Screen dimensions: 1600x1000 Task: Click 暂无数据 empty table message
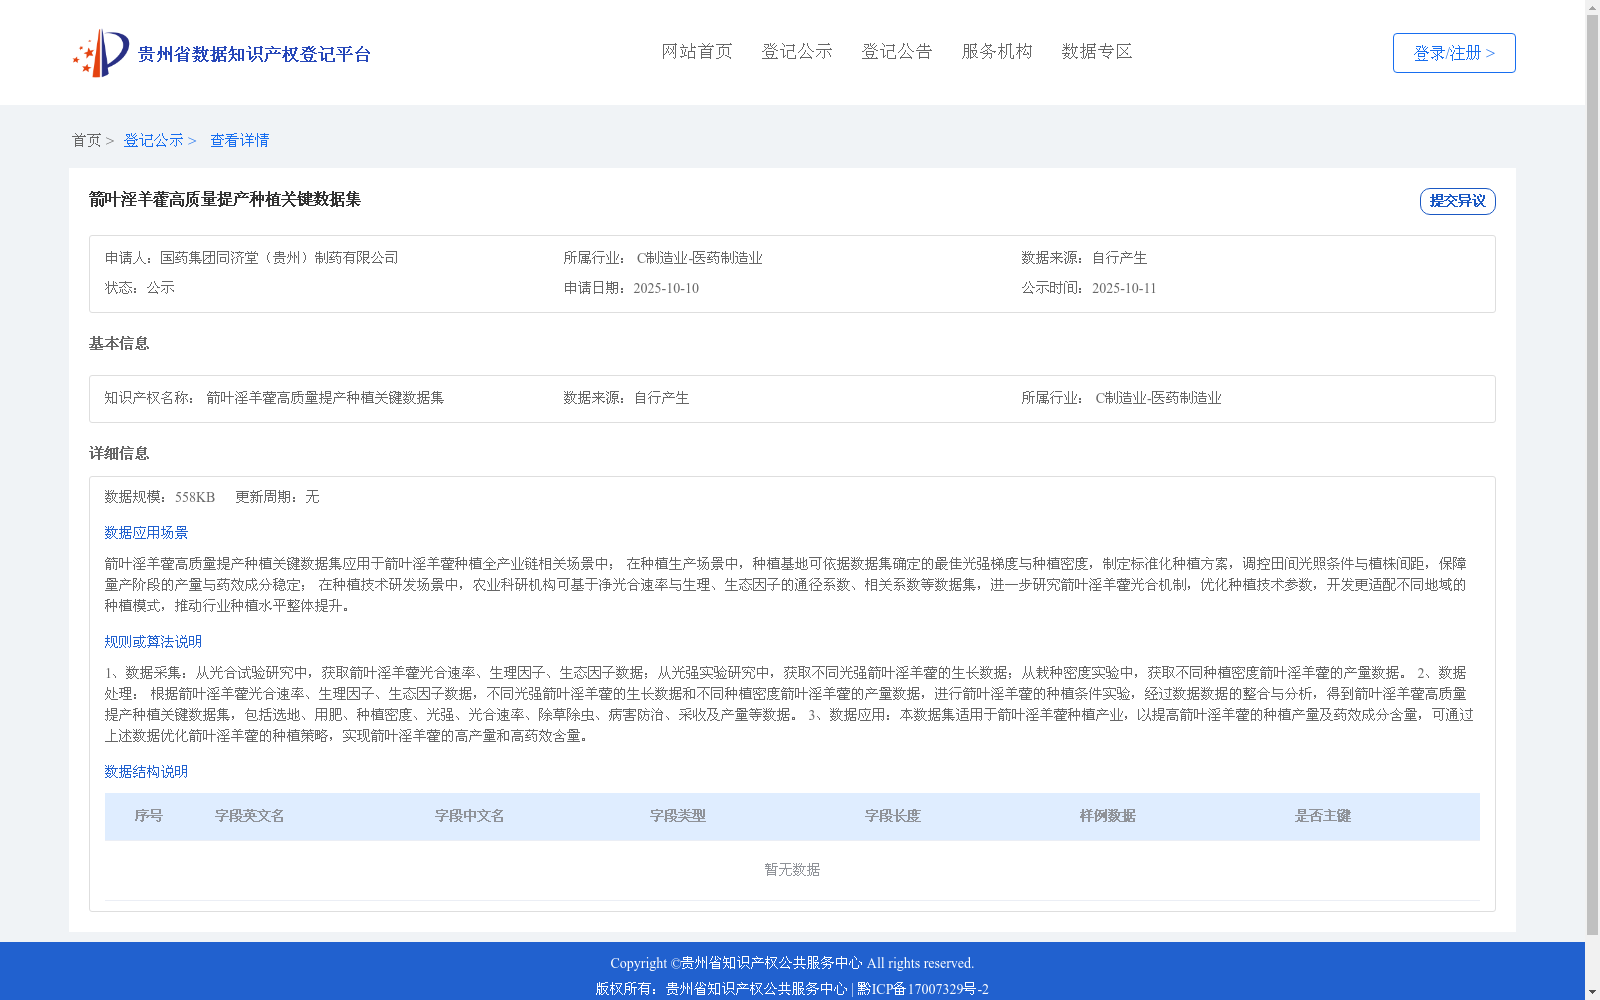coord(792,870)
